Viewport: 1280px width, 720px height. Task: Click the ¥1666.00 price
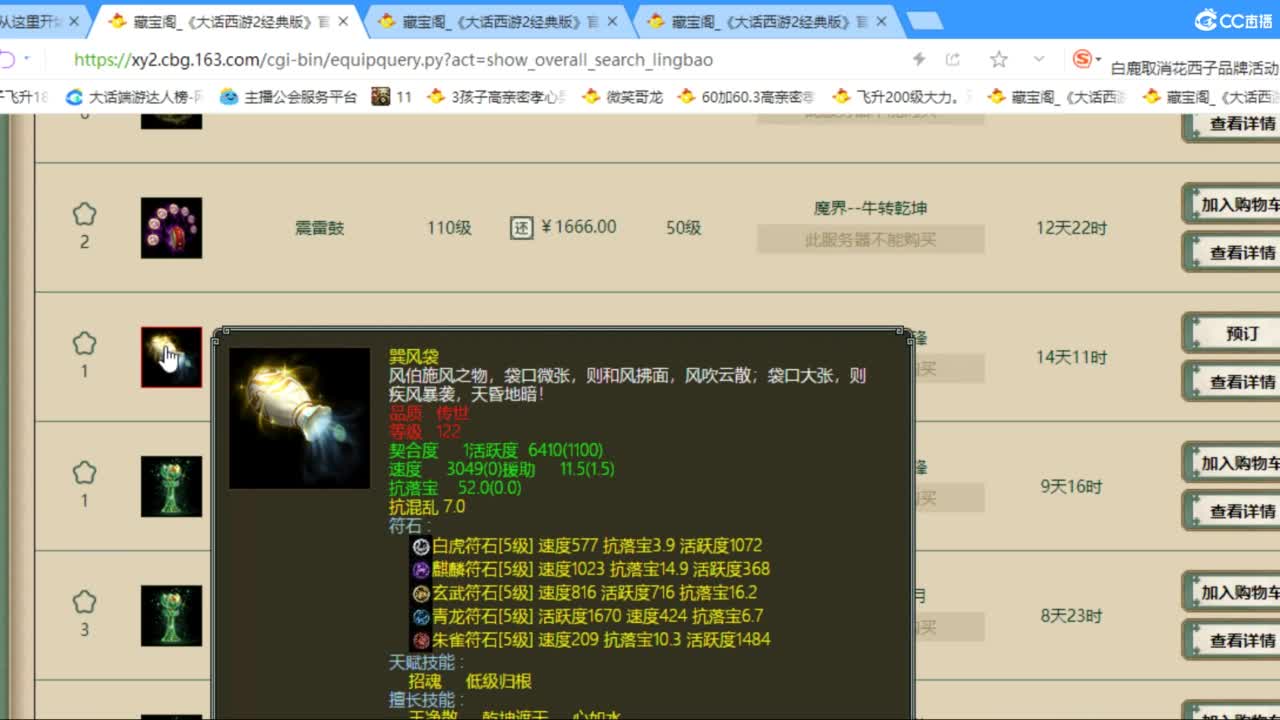578,227
